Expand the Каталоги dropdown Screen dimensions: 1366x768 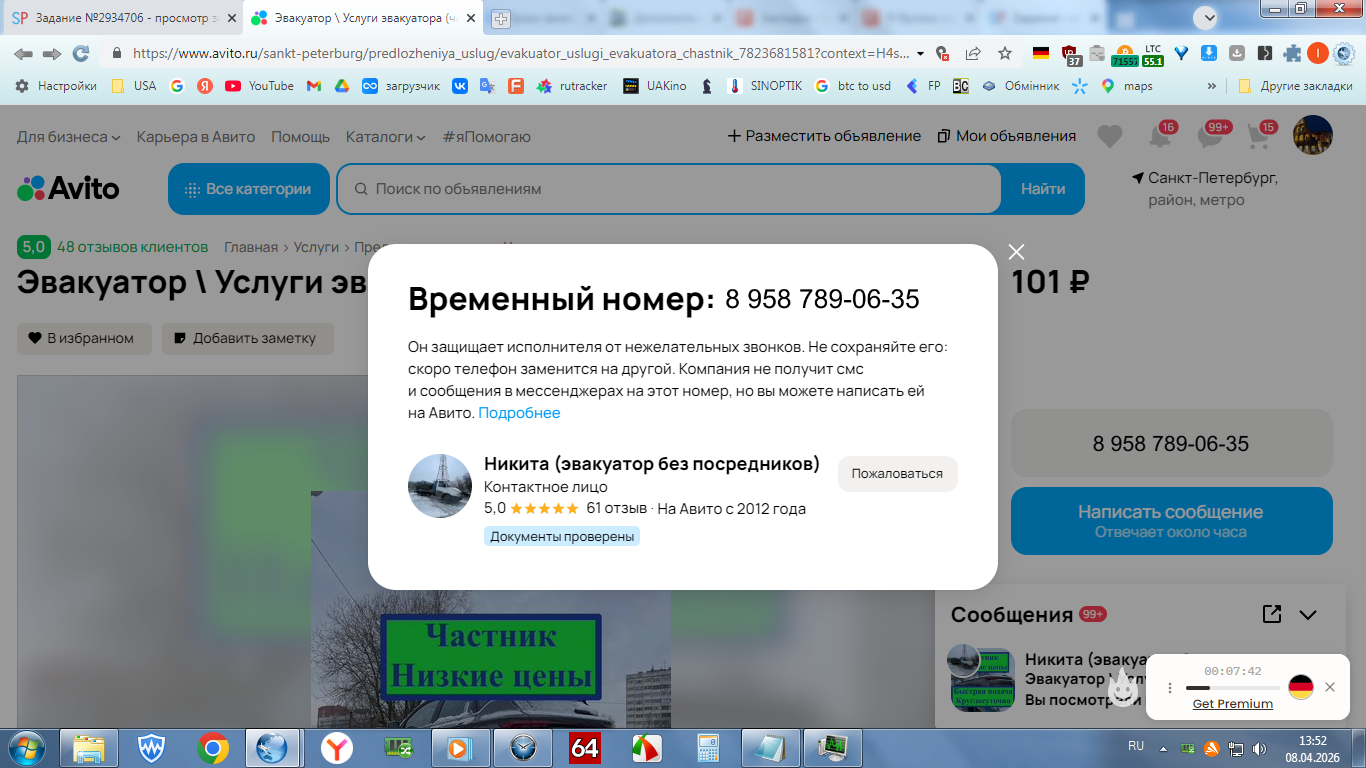pos(385,136)
